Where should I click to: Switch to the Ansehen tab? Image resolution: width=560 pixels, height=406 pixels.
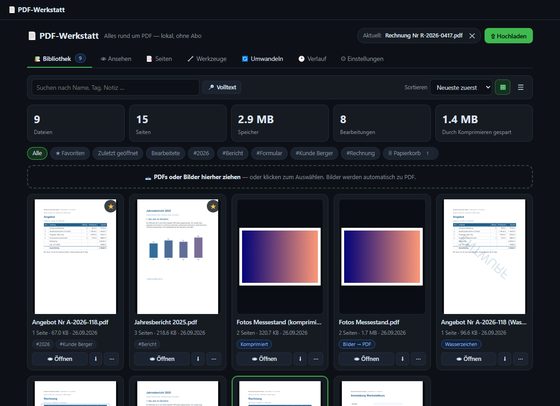point(116,59)
